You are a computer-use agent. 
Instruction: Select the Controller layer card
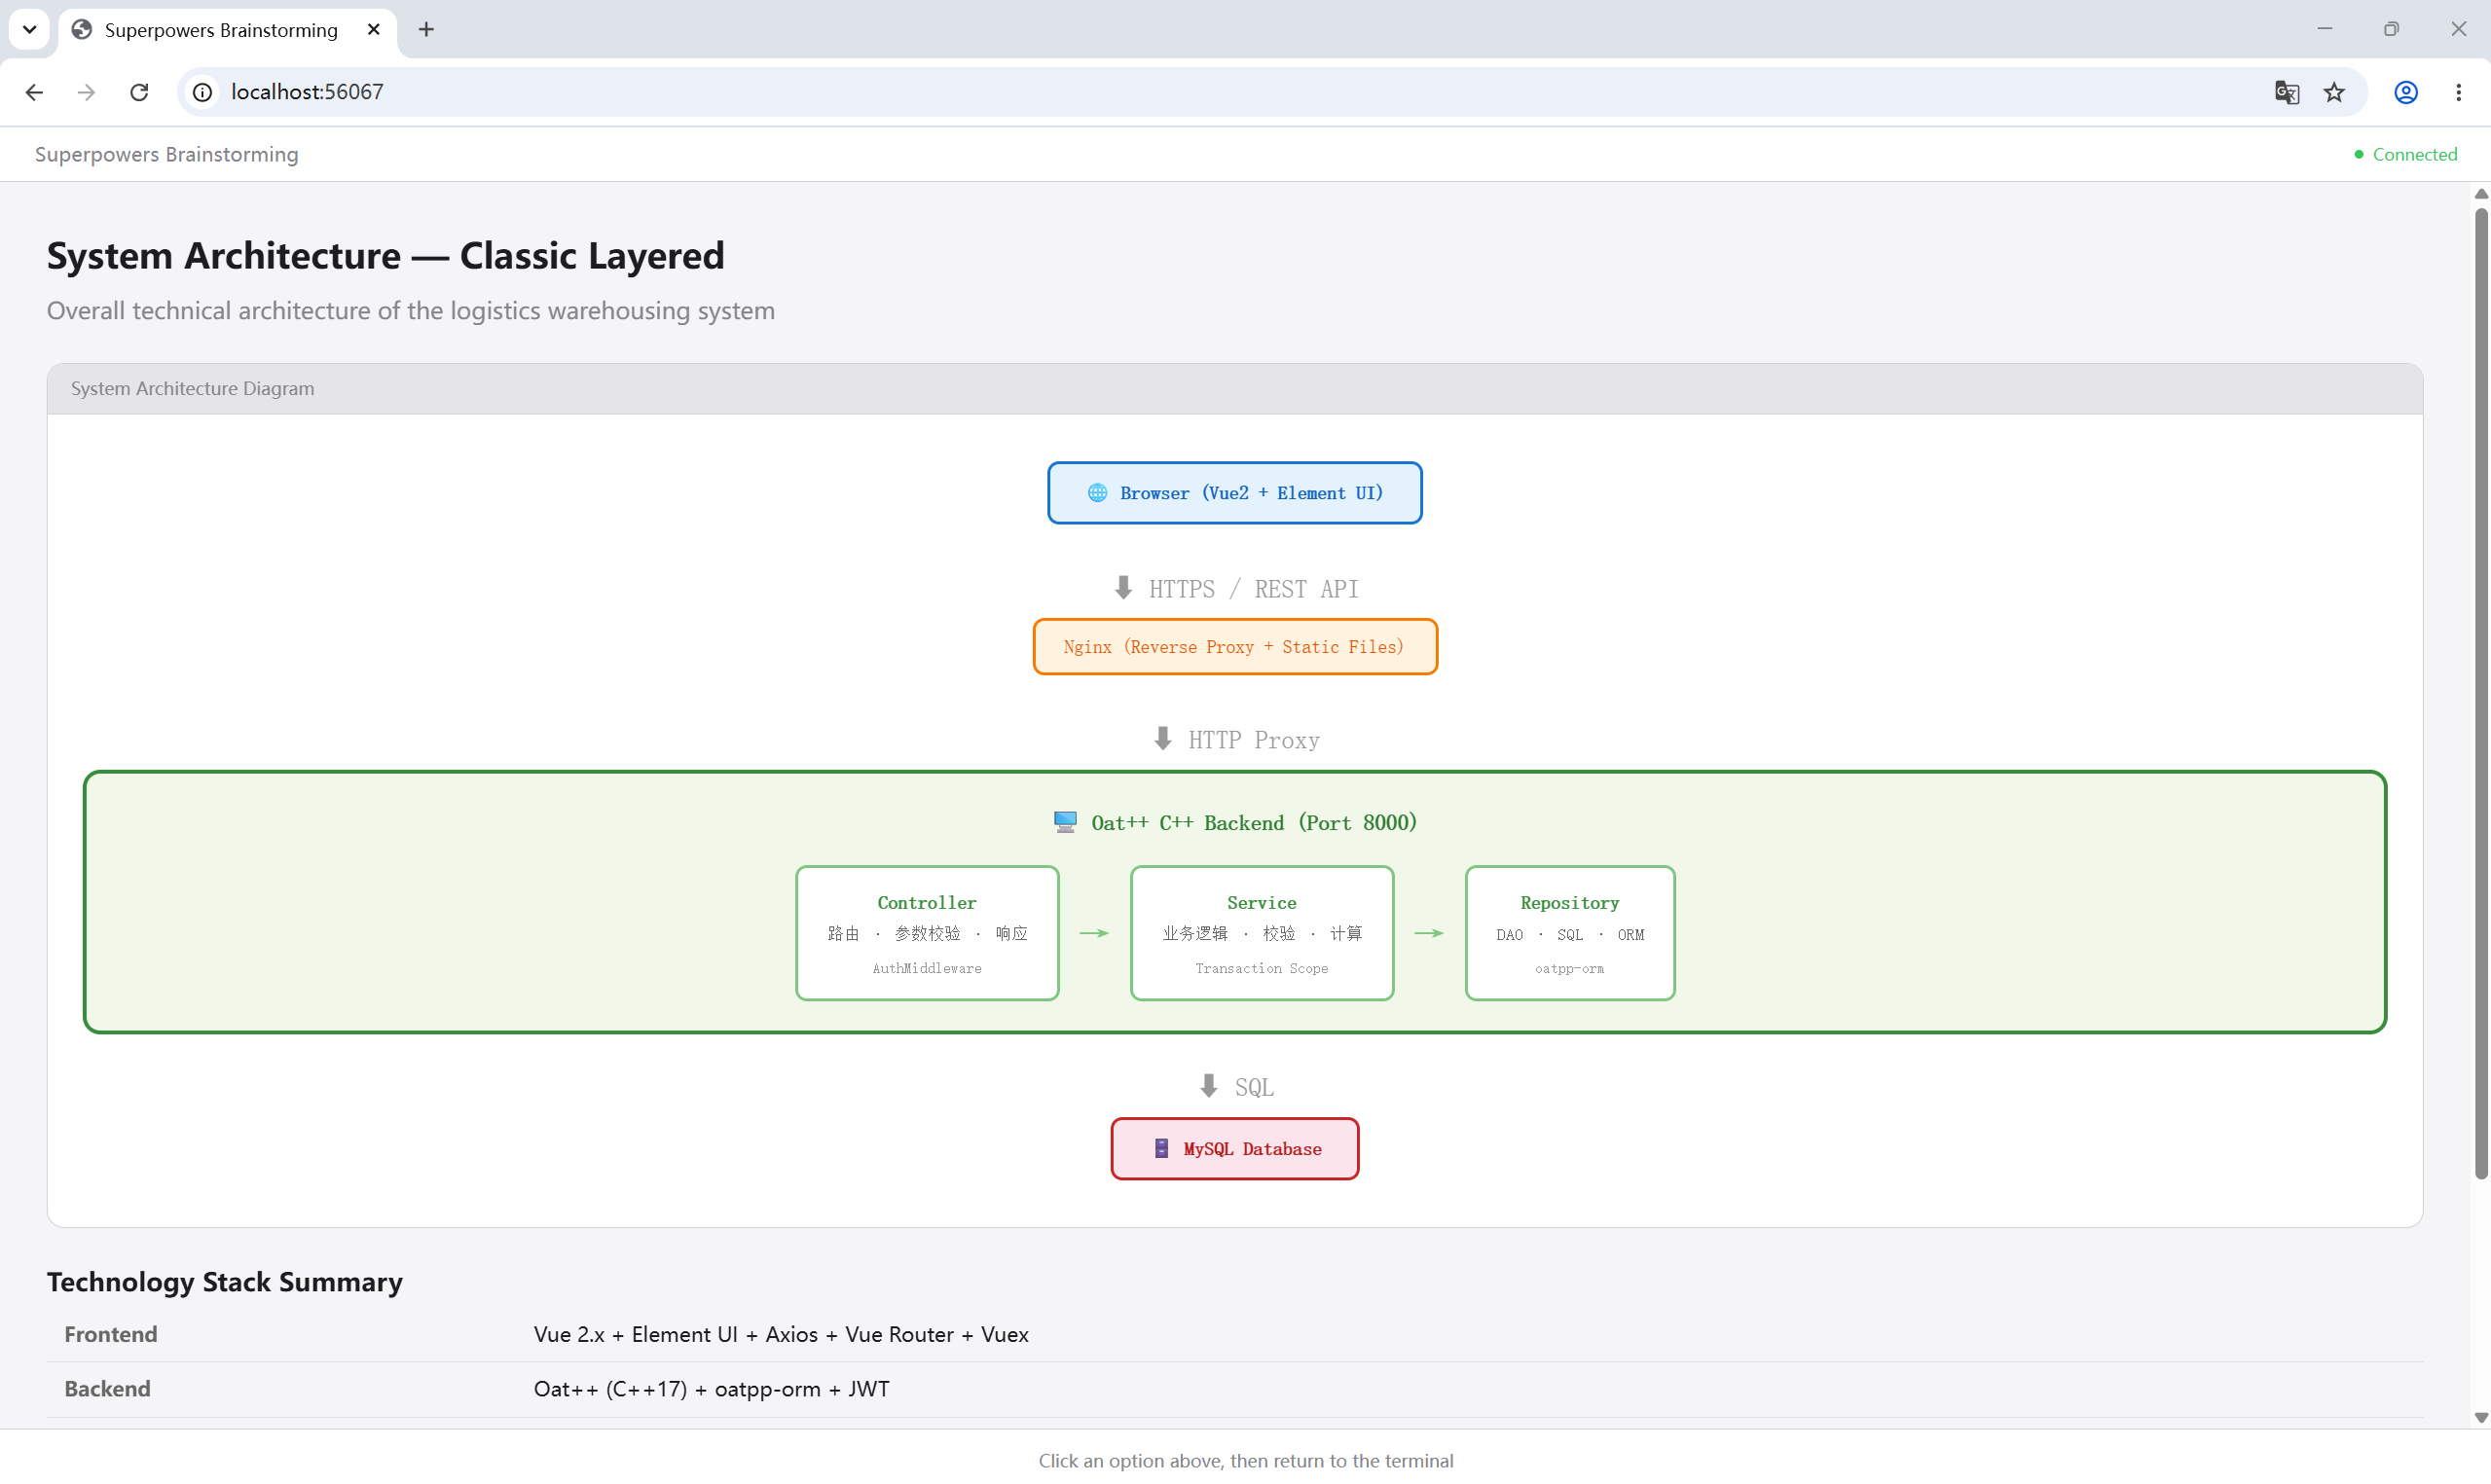(927, 933)
